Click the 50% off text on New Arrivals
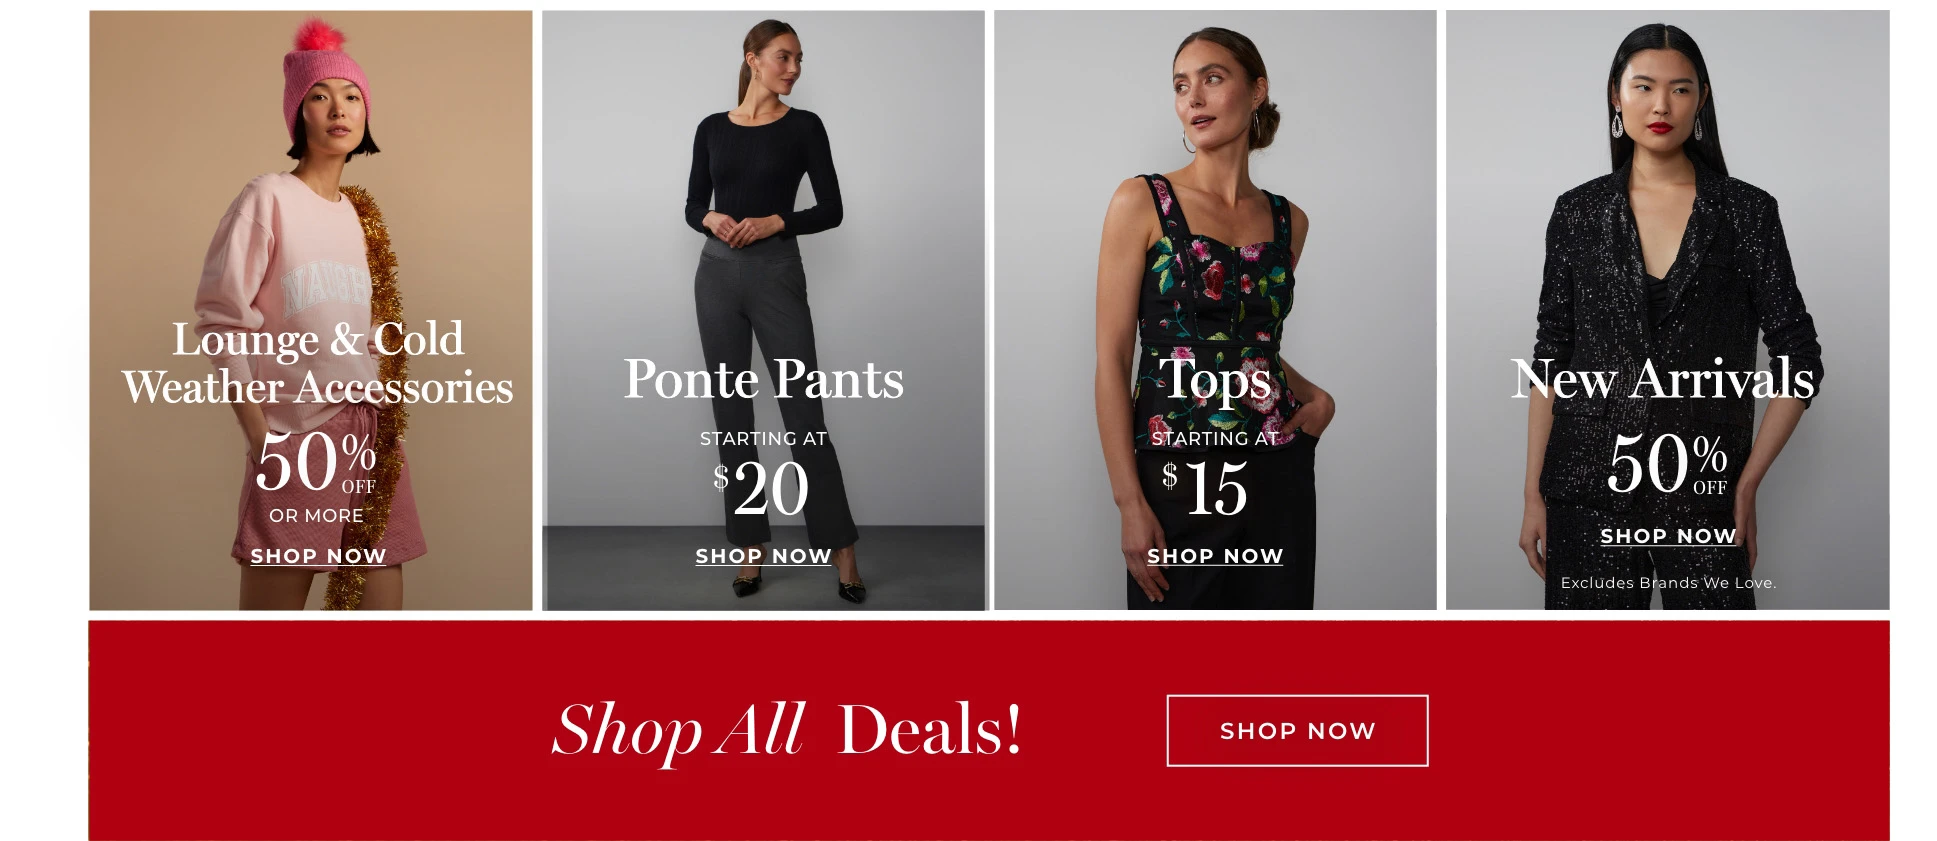This screenshot has width=1937, height=841. [x=1667, y=463]
